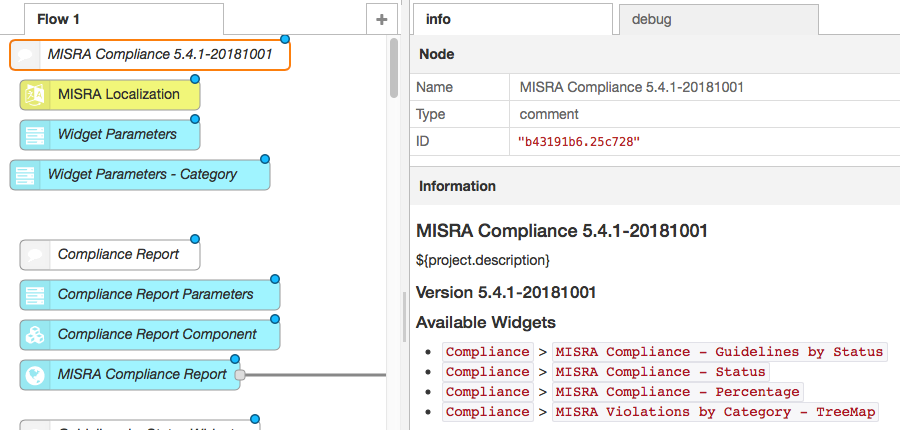
Task: Click the canvas vertical scrollbar thumb
Action: (394, 68)
